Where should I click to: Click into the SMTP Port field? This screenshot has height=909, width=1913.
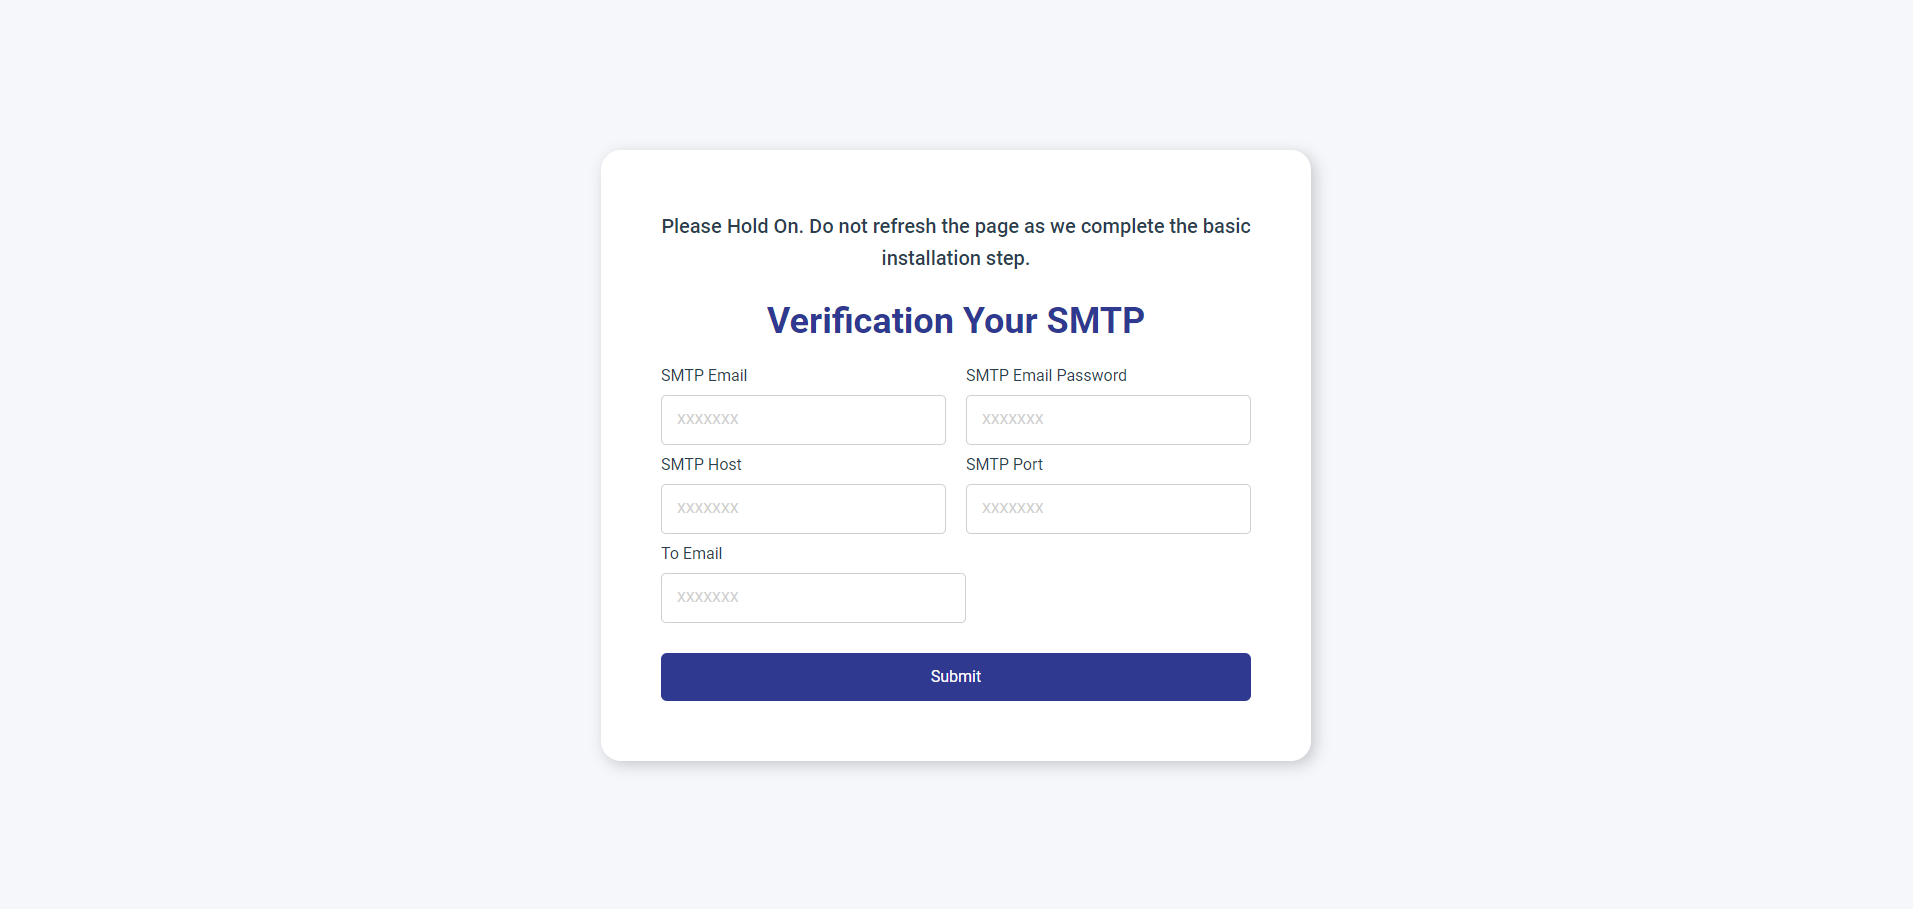[x=1108, y=509]
